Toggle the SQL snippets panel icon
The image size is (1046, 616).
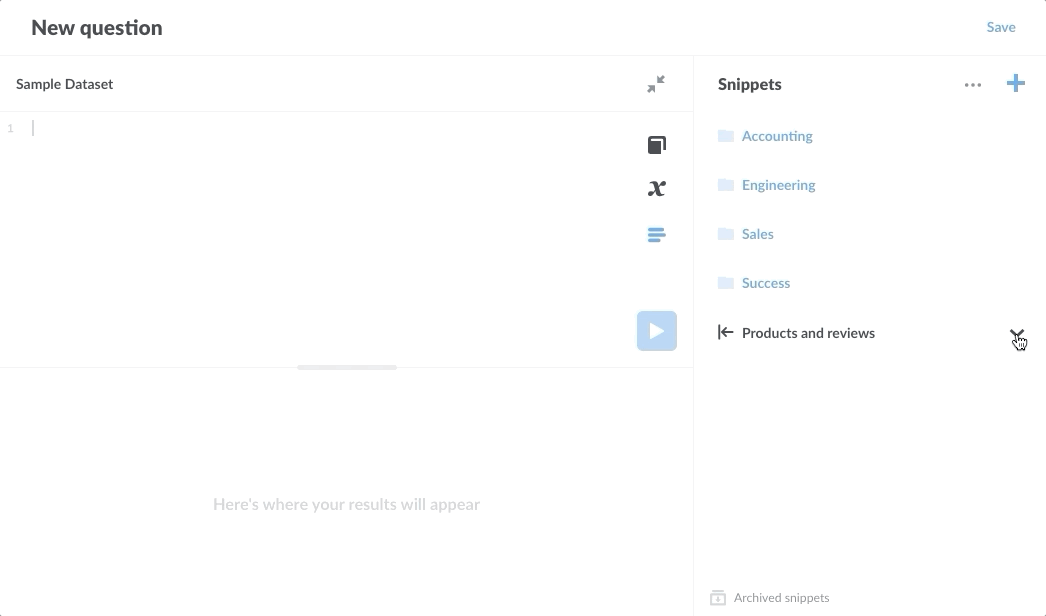click(656, 235)
